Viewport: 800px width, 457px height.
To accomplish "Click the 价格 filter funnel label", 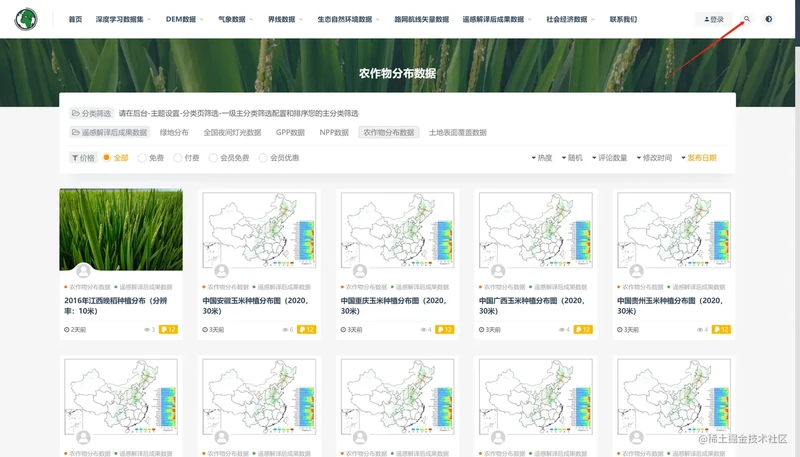I will [83, 158].
